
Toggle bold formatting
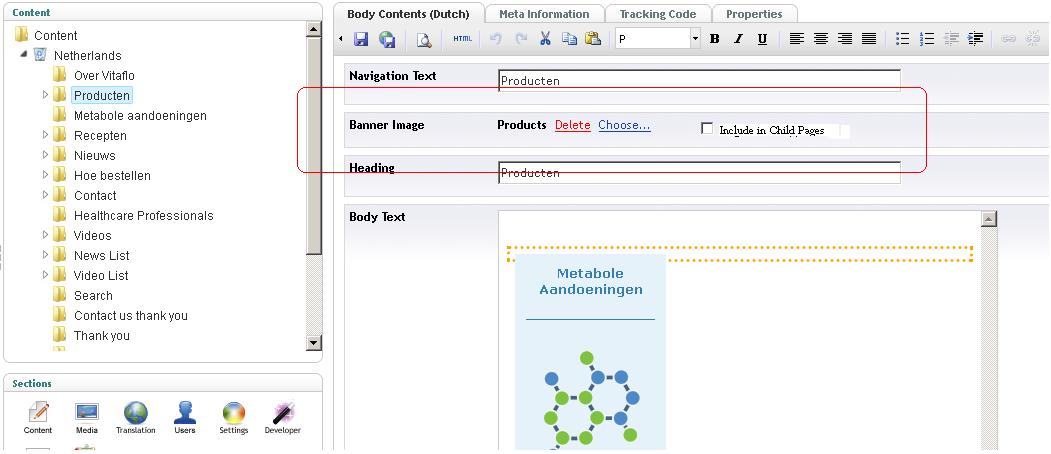click(x=715, y=39)
